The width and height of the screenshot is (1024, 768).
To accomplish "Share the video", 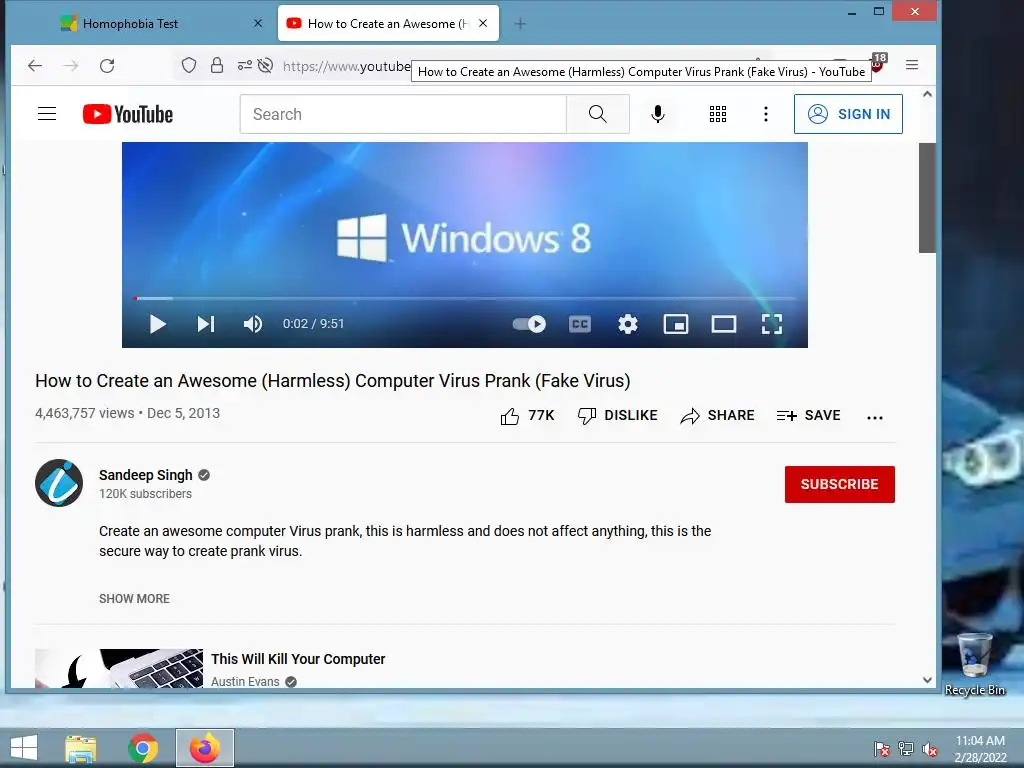I will (717, 416).
